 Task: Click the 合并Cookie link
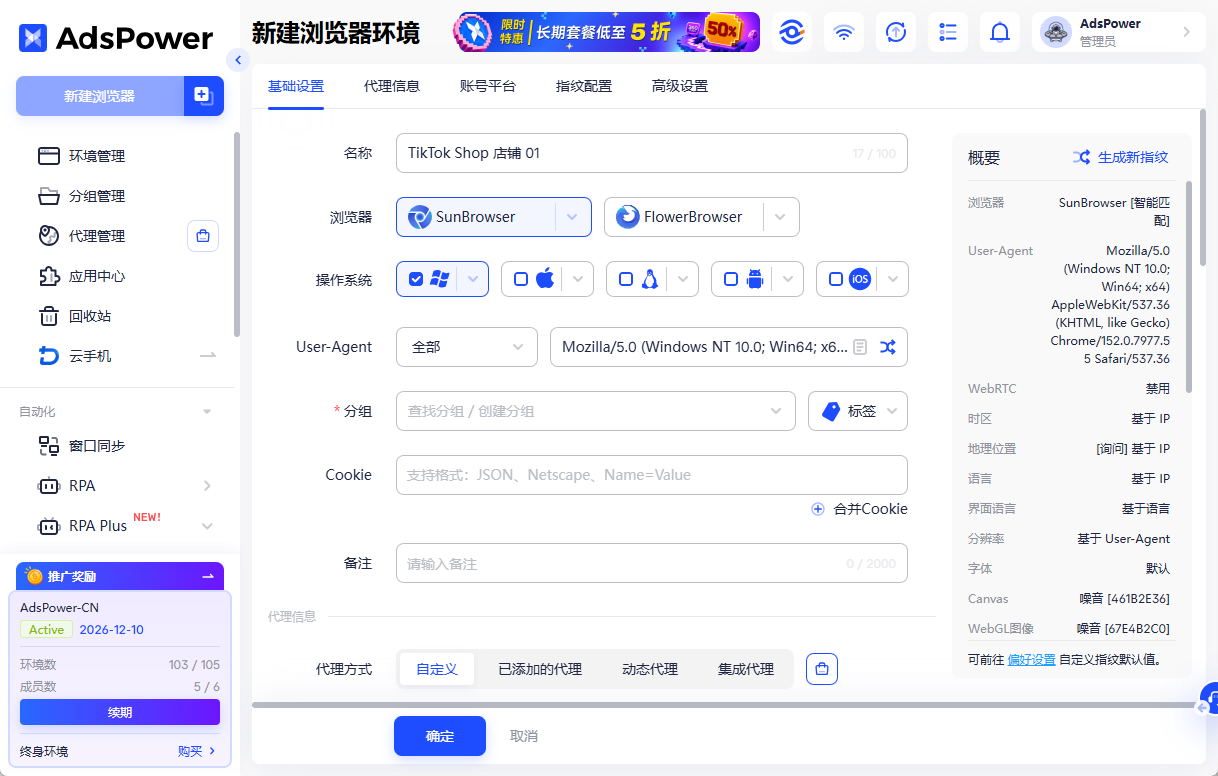point(859,509)
